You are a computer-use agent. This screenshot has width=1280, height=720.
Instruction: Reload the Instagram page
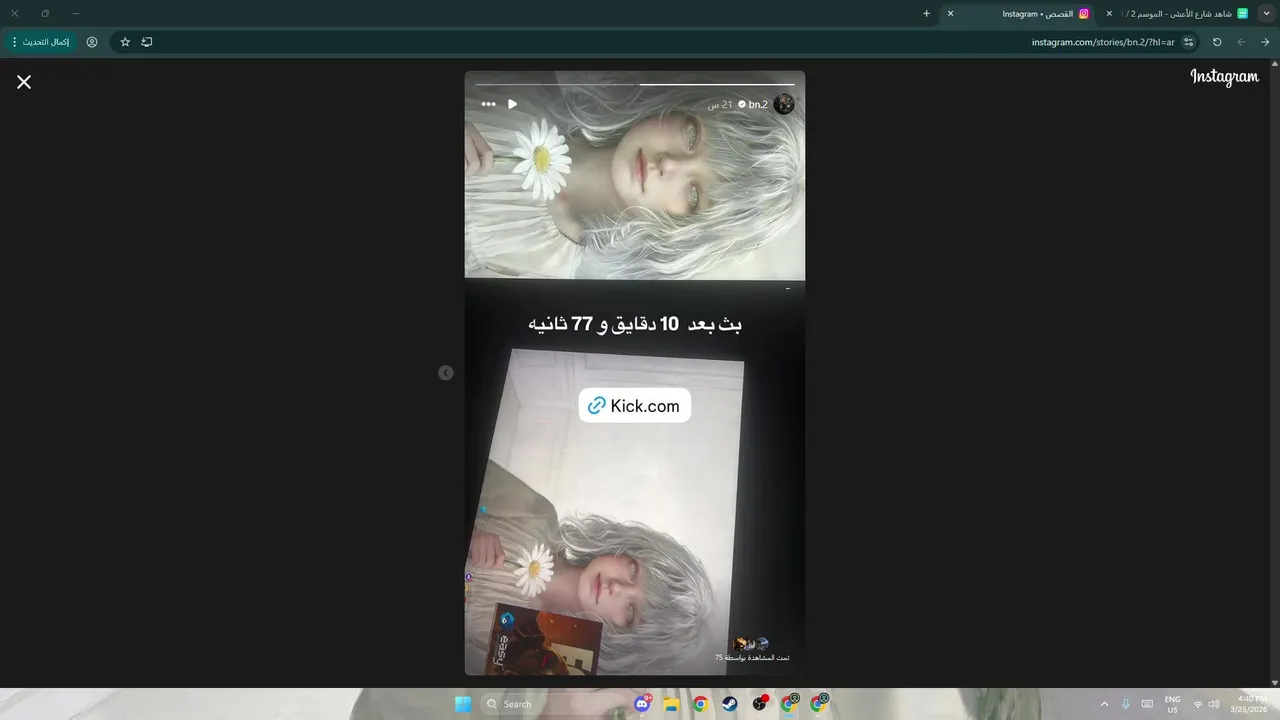(1217, 42)
